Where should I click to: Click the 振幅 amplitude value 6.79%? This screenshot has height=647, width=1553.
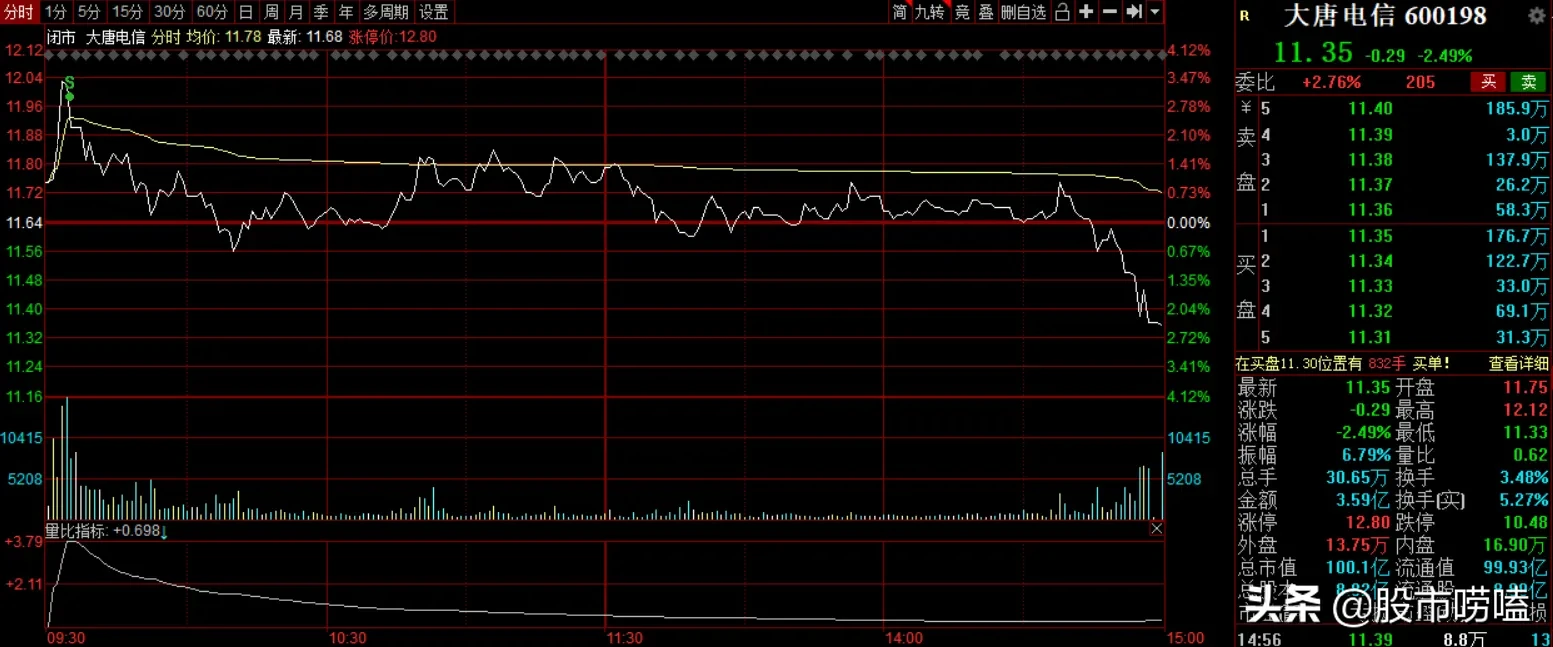[x=1364, y=455]
